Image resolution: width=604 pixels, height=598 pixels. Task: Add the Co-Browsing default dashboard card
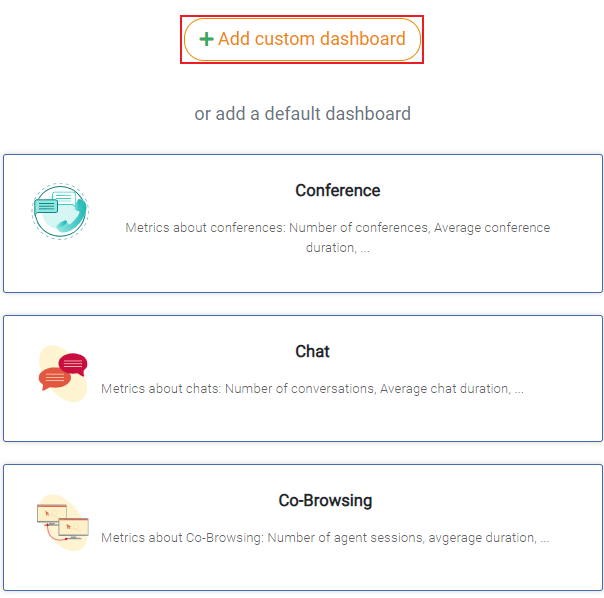click(303, 527)
